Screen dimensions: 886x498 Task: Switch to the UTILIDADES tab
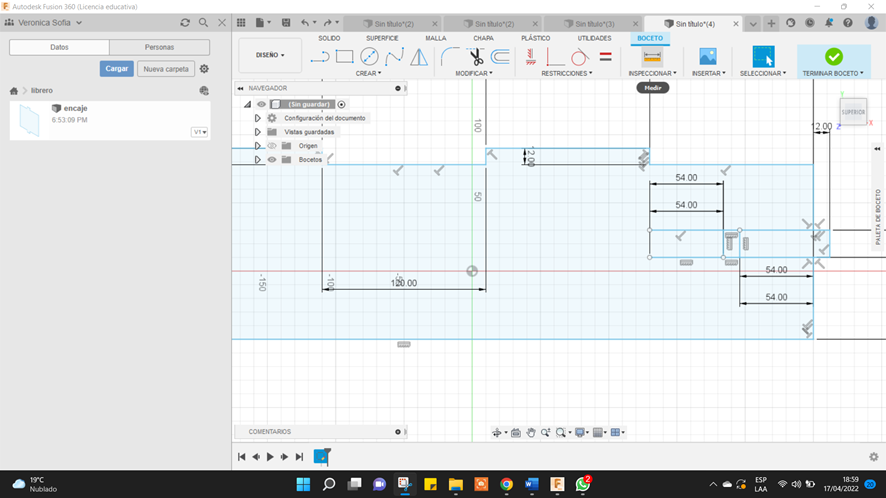coord(594,38)
